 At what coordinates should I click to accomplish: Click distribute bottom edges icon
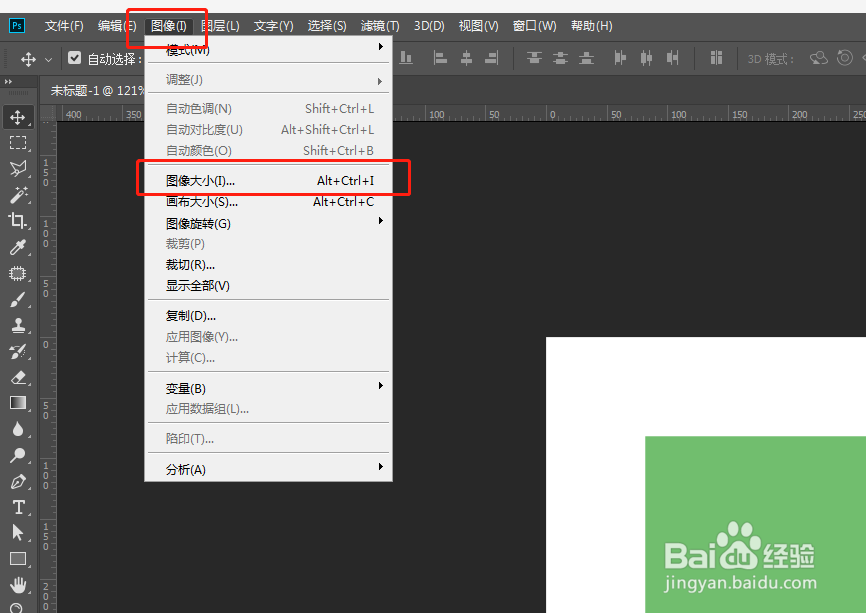pos(586,58)
